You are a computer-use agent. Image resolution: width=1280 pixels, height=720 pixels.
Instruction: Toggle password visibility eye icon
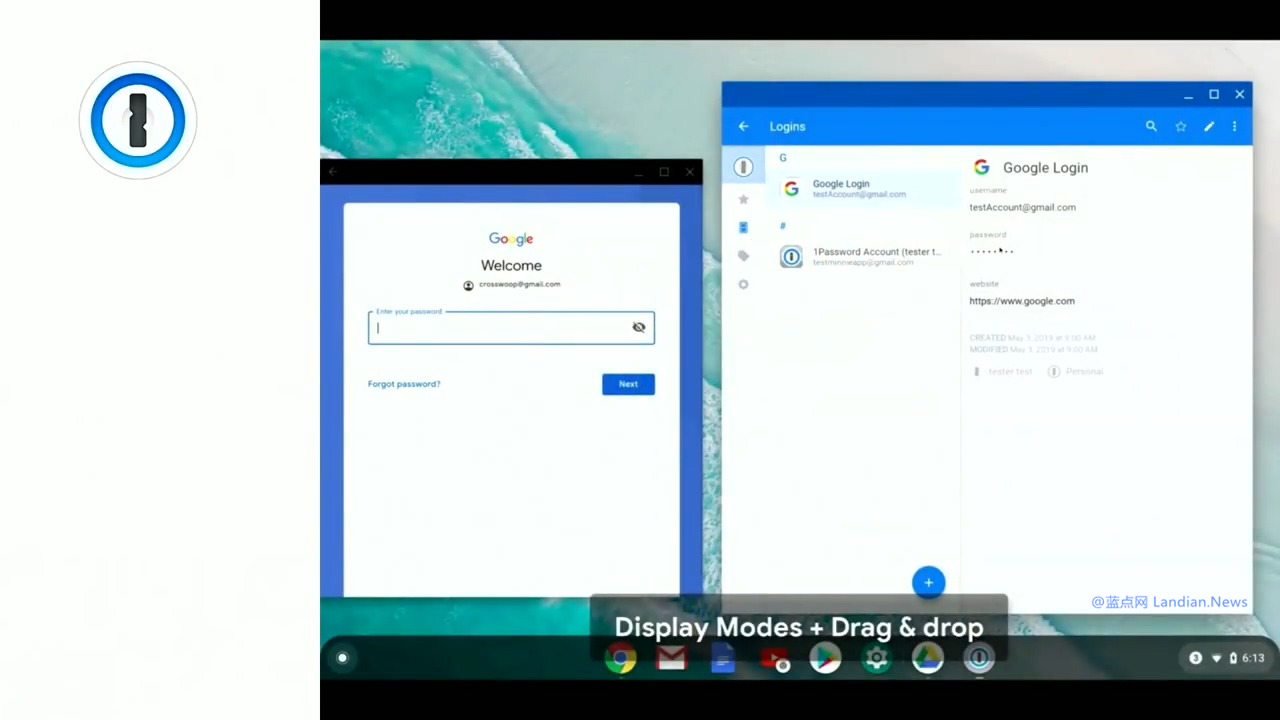point(639,327)
